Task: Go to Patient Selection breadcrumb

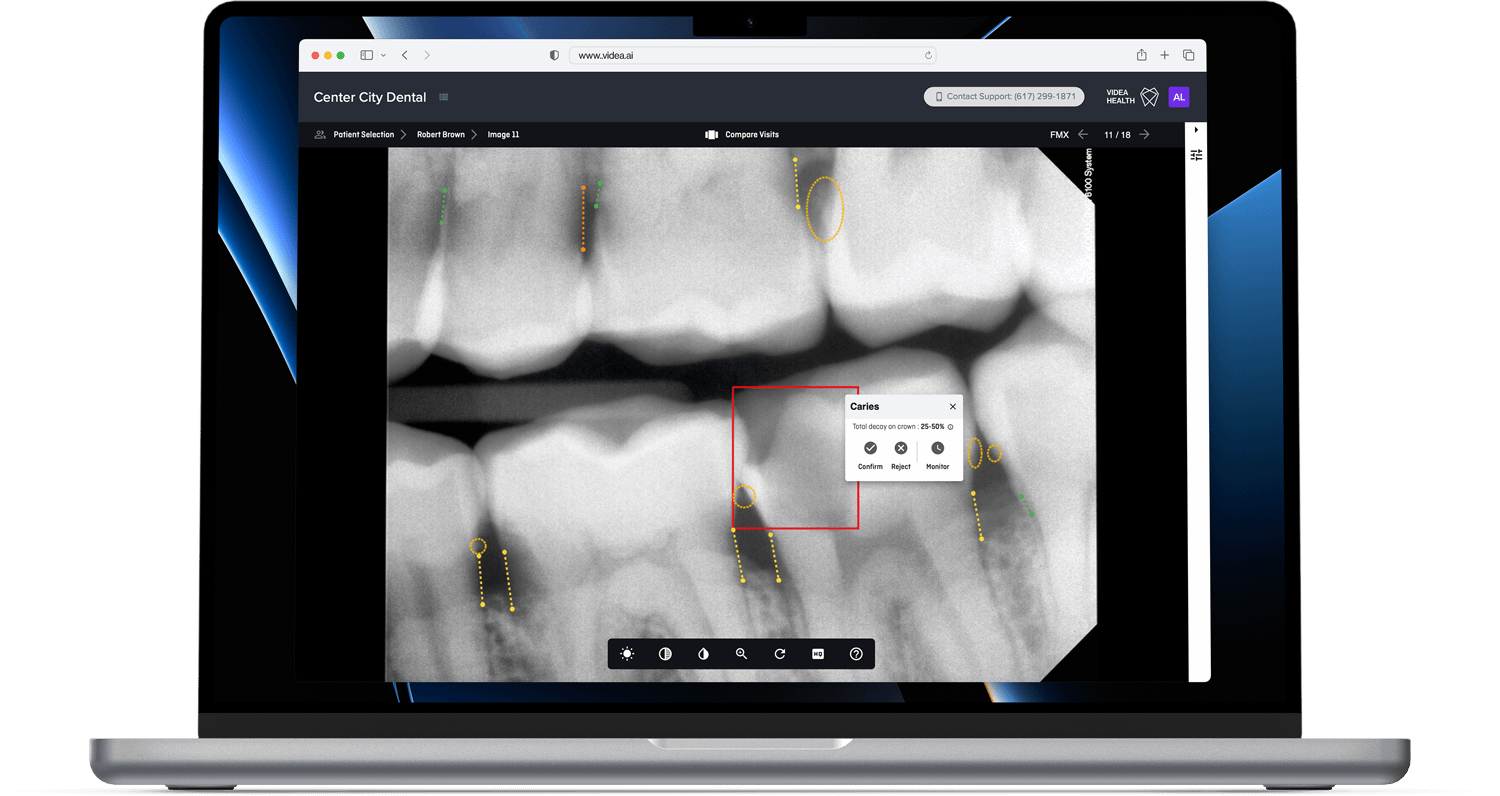Action: tap(363, 135)
